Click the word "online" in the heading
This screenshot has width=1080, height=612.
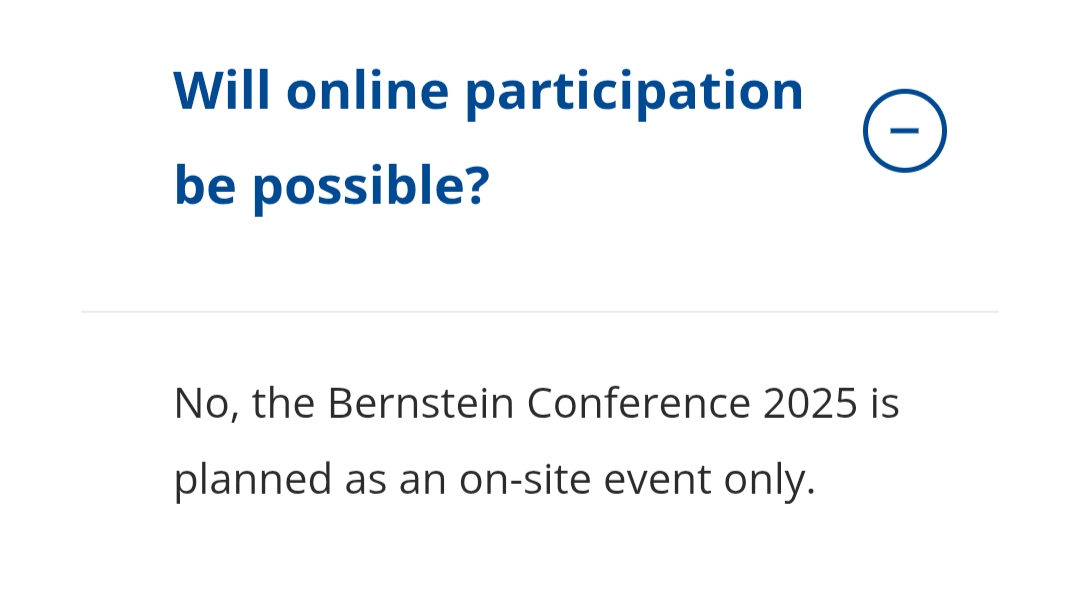coord(367,90)
